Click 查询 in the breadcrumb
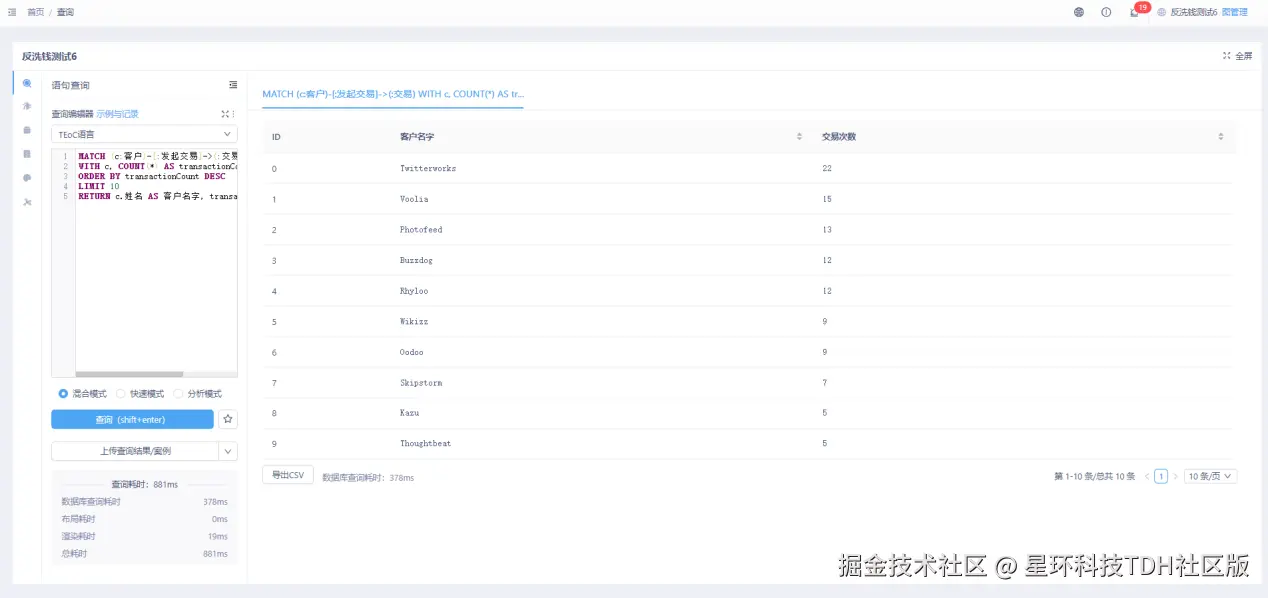This screenshot has height=598, width=1268. click(x=65, y=12)
